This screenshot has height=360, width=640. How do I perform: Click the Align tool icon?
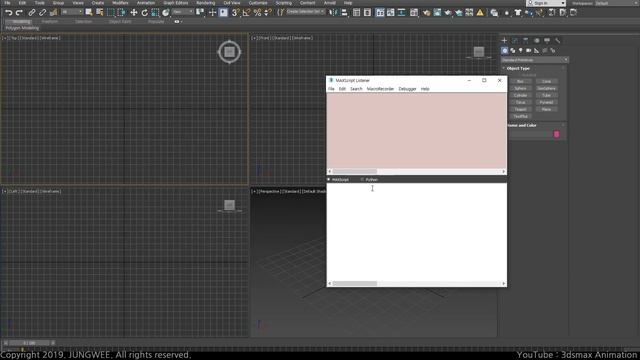344,13
